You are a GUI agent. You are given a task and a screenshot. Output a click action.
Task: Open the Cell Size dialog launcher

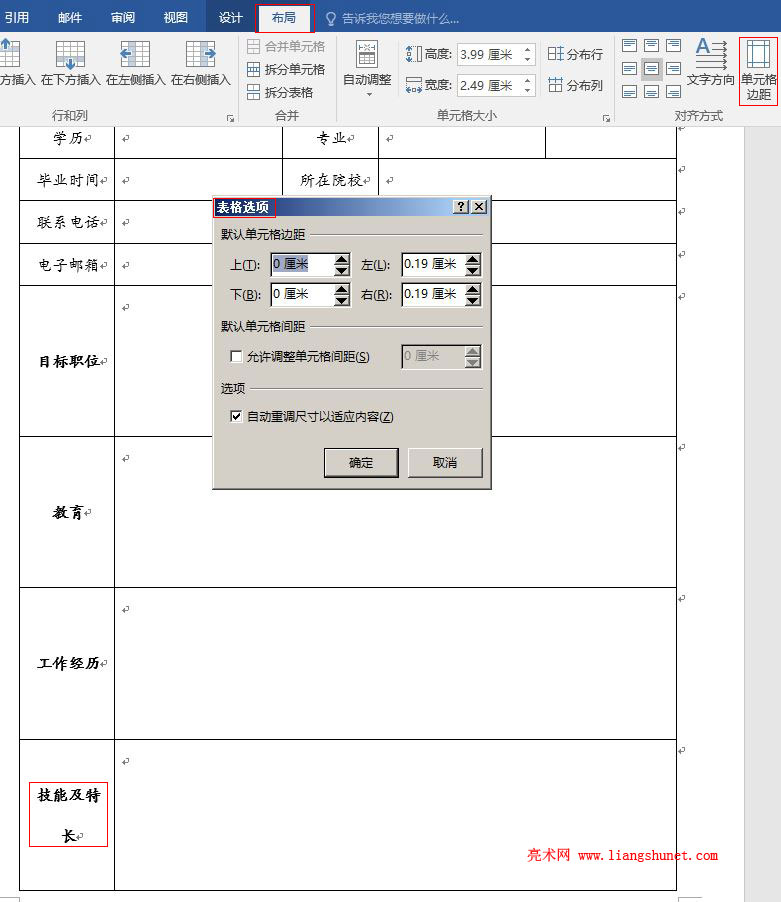tap(606, 119)
